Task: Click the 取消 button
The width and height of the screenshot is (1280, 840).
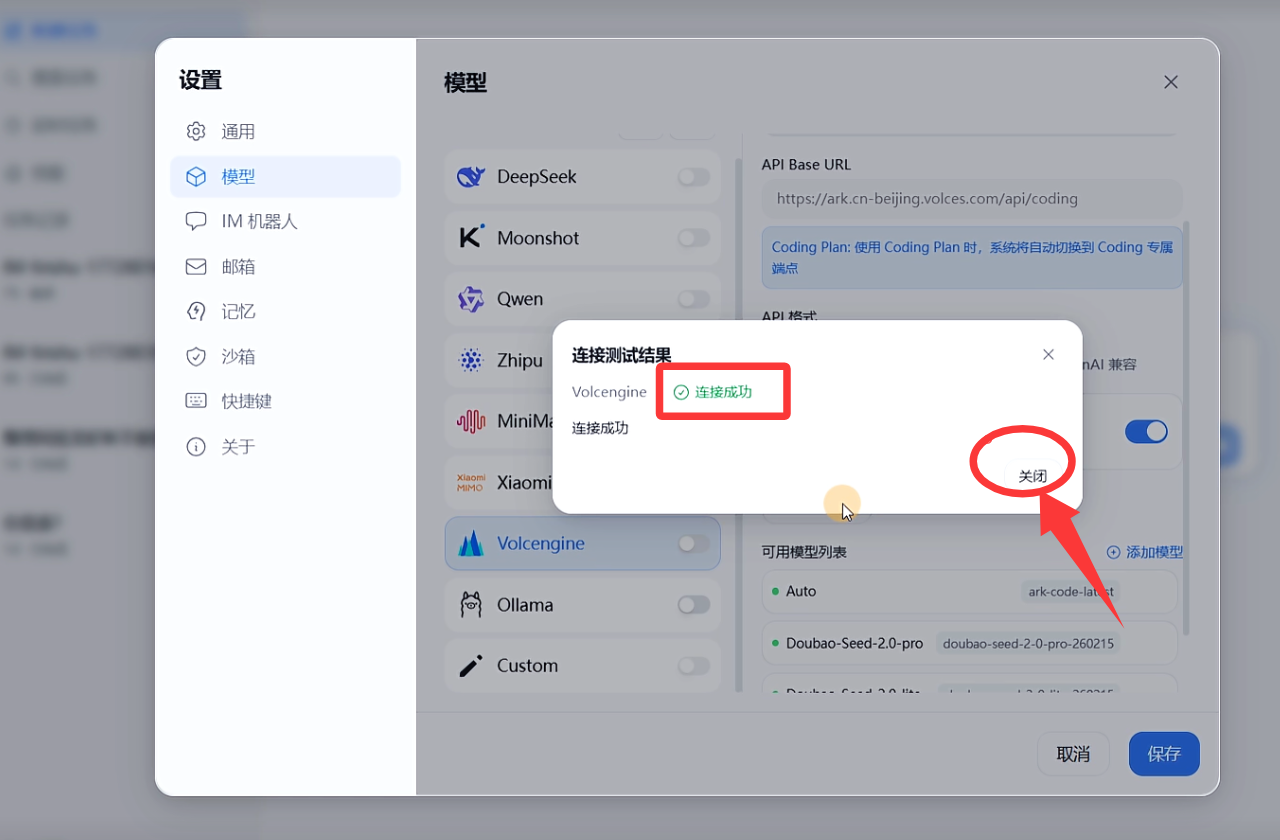Action: (1073, 754)
